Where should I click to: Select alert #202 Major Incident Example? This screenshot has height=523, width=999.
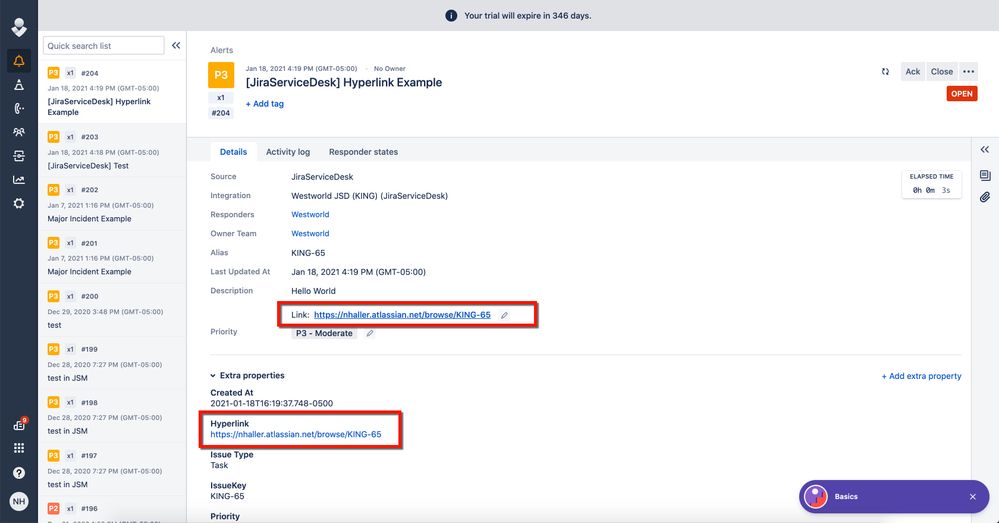112,204
